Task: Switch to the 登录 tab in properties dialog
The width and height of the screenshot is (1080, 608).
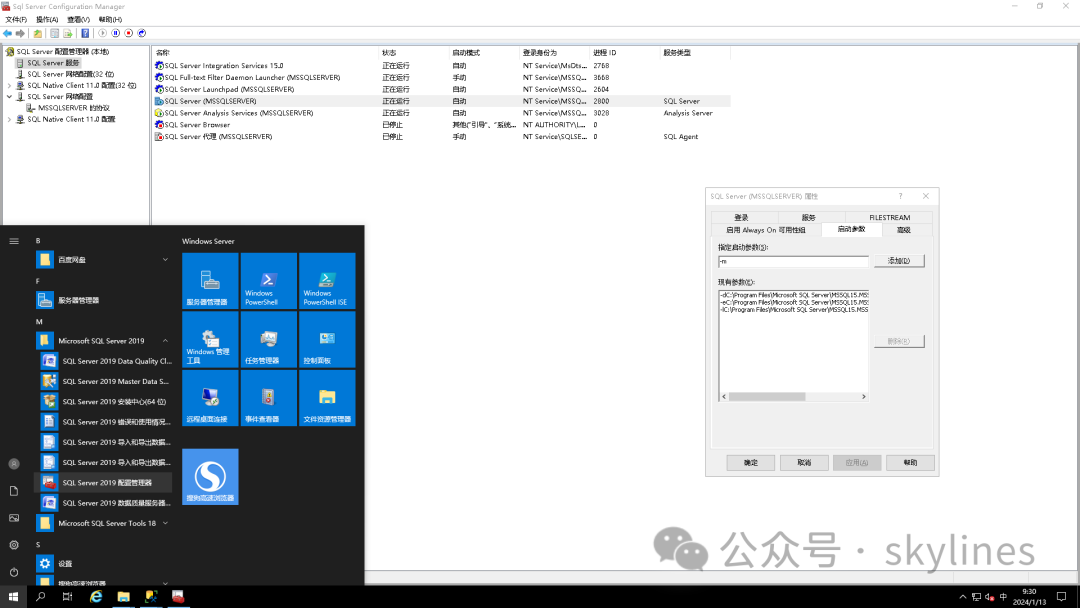Action: click(742, 218)
